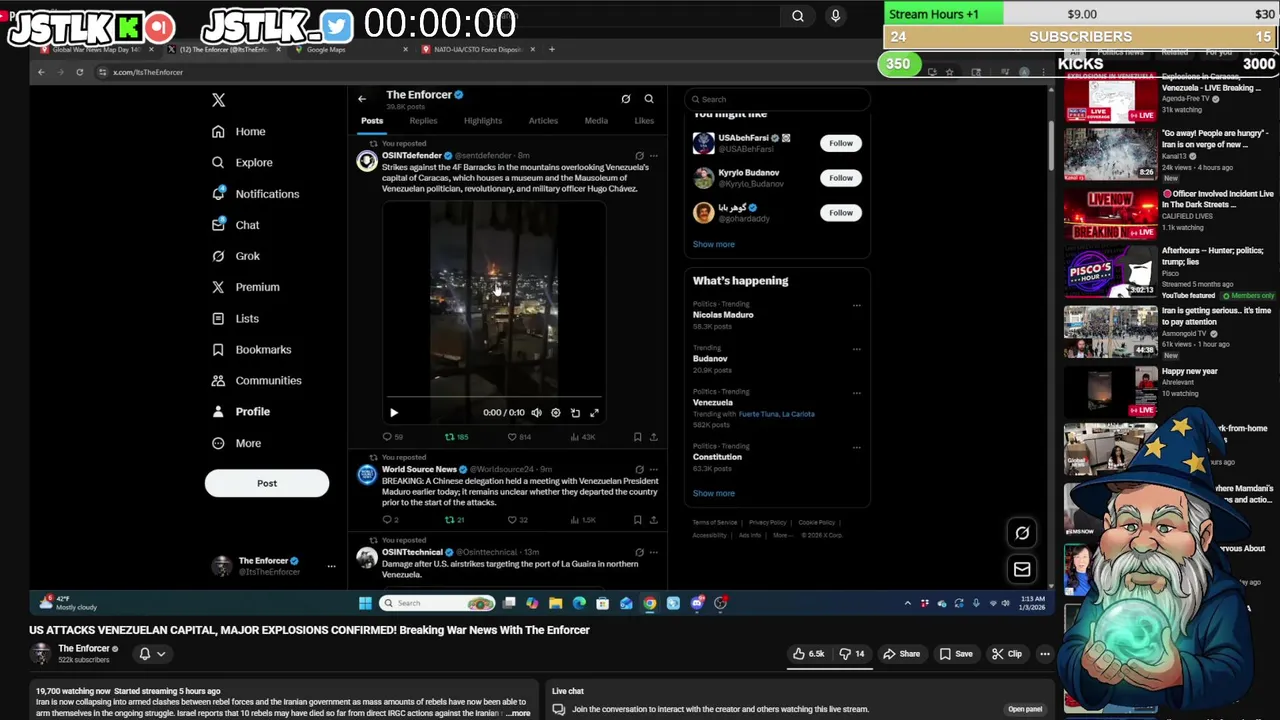Expand description with ...more link
1280x720 pixels.
518,713
